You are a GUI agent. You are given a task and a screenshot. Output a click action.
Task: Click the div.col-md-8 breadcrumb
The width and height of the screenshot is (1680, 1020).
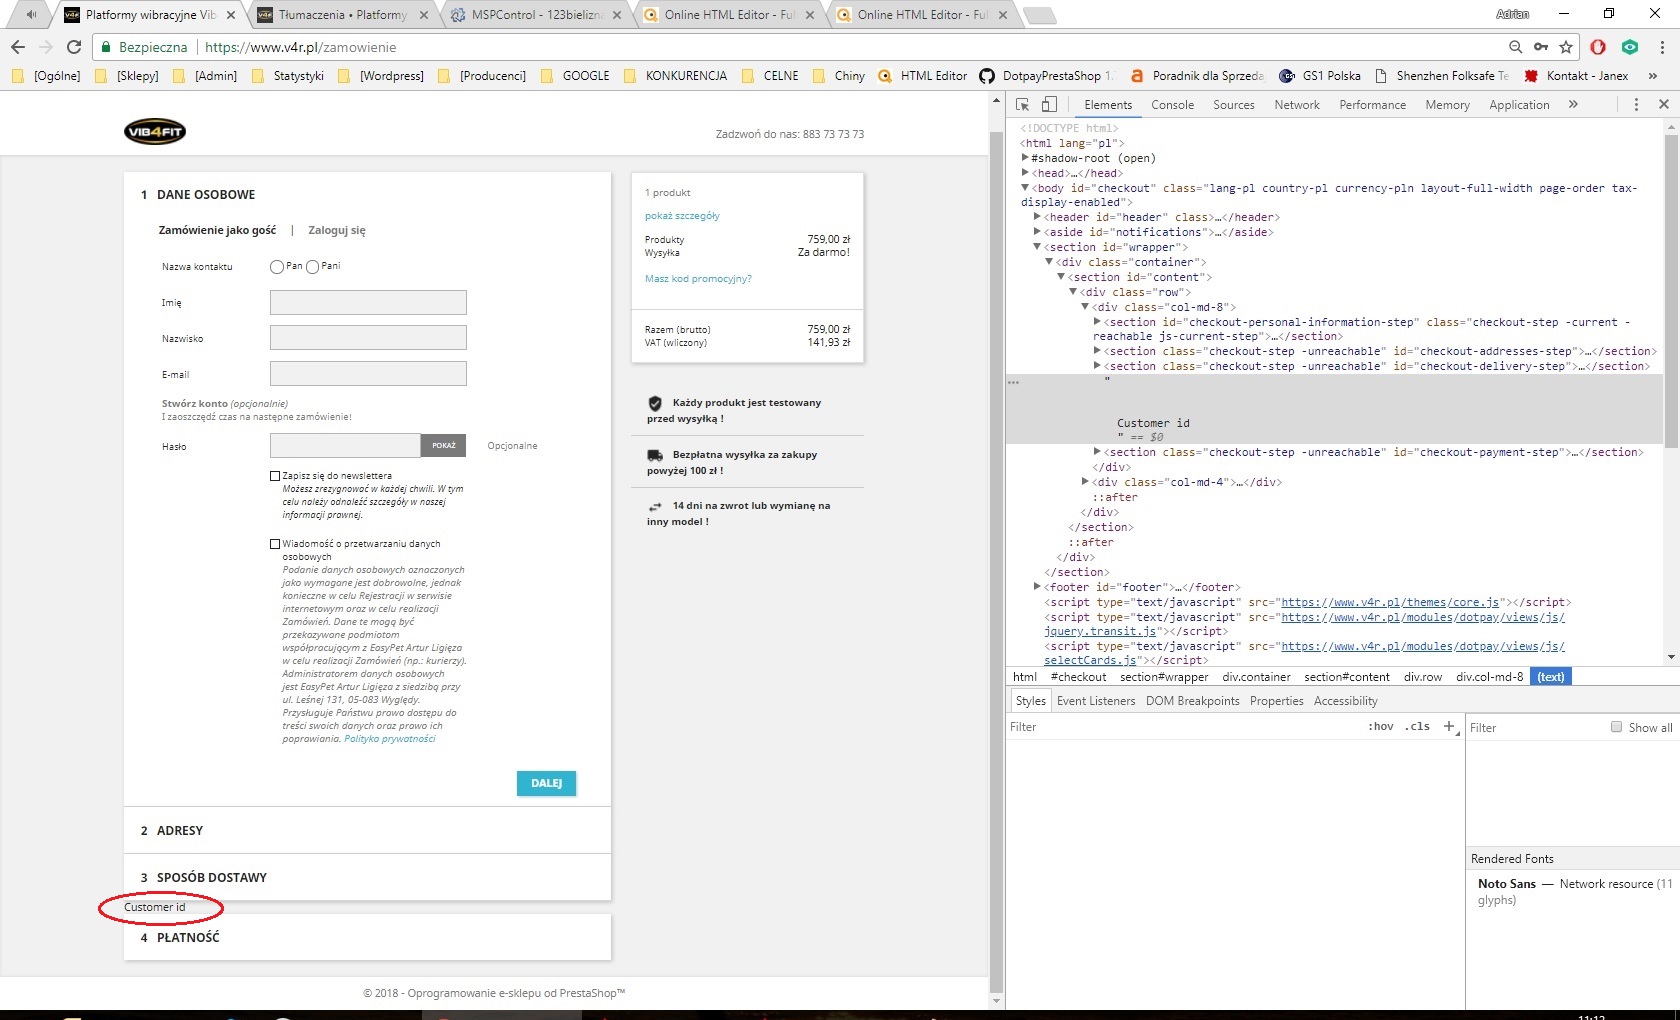click(1490, 677)
